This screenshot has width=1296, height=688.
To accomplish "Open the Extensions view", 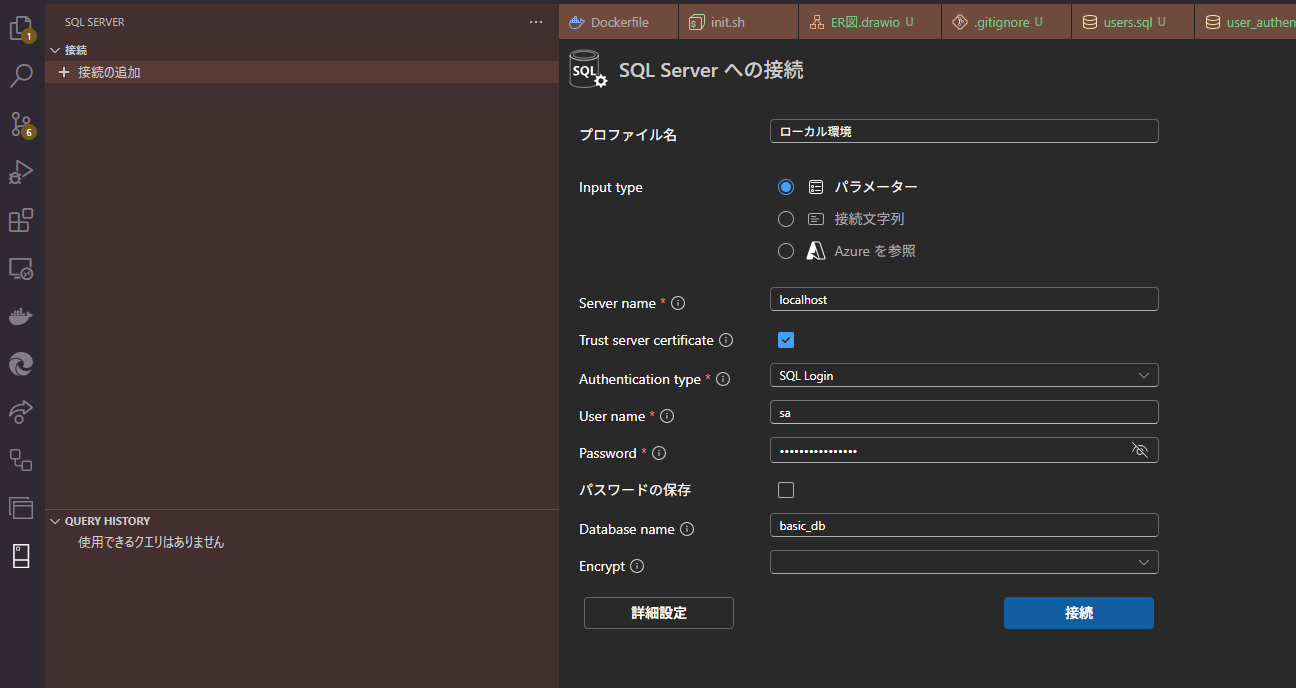I will [21, 220].
